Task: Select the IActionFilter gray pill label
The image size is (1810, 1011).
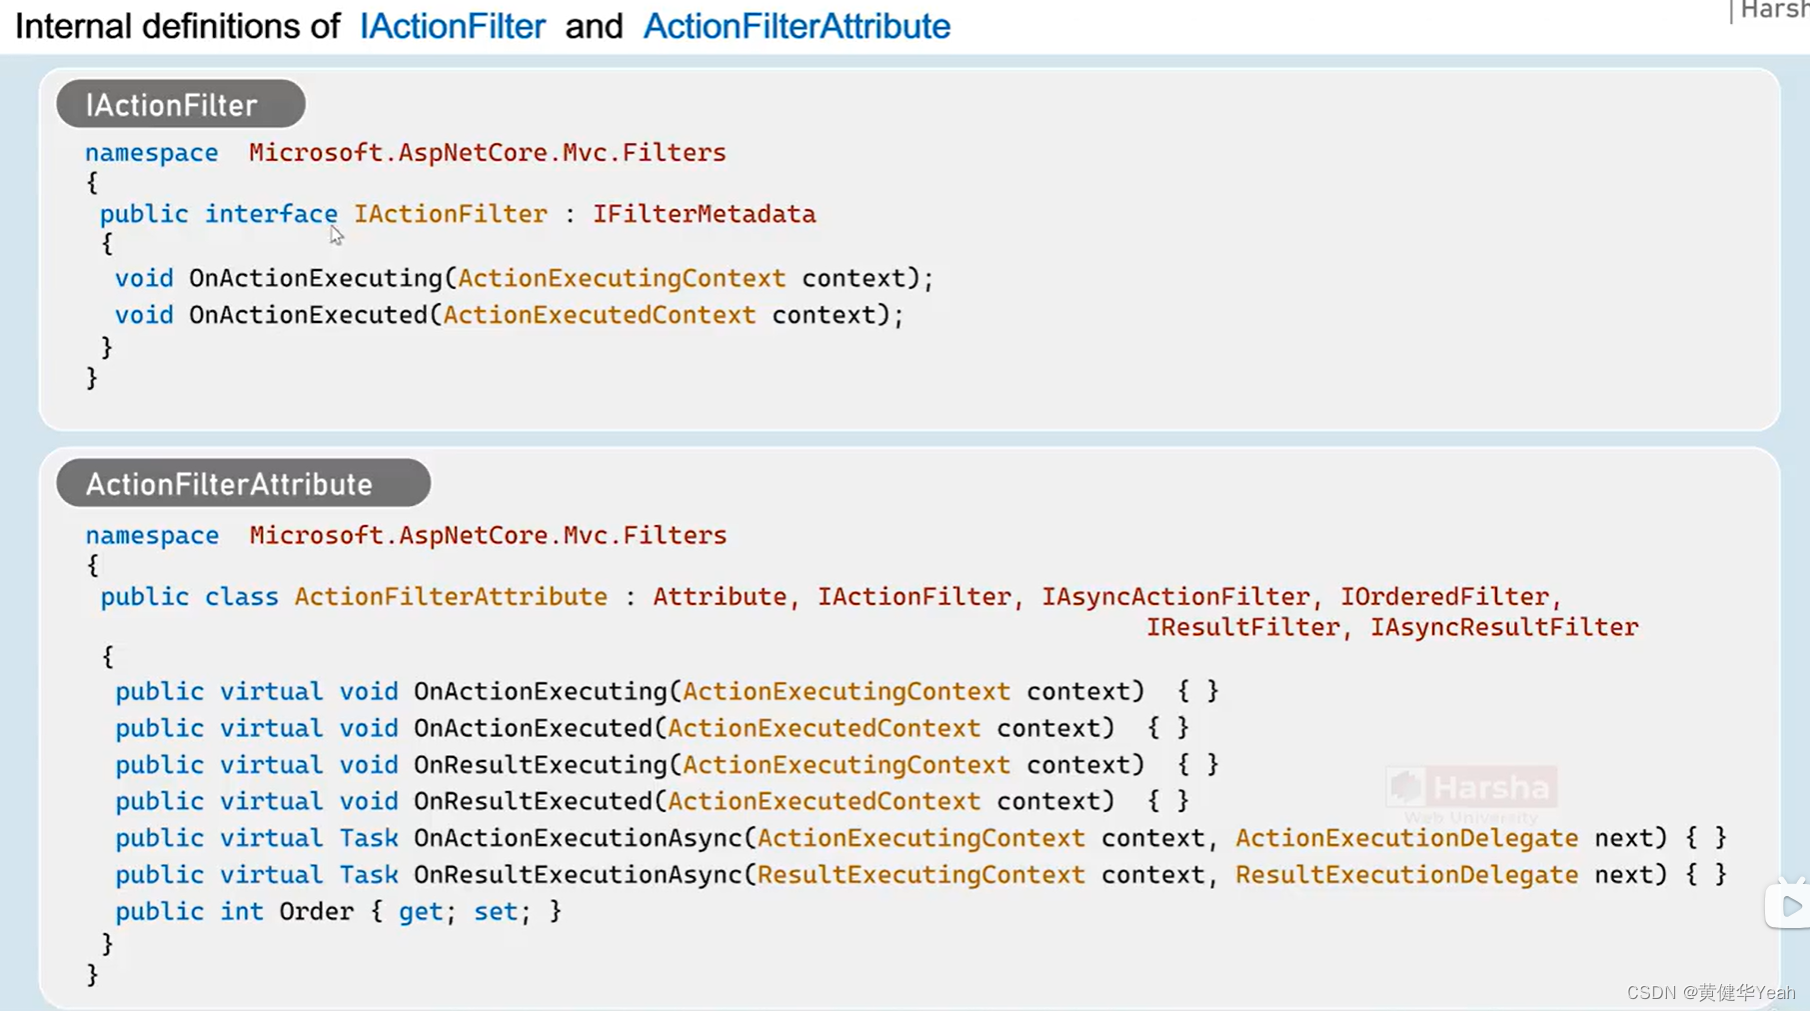Action: click(x=179, y=103)
